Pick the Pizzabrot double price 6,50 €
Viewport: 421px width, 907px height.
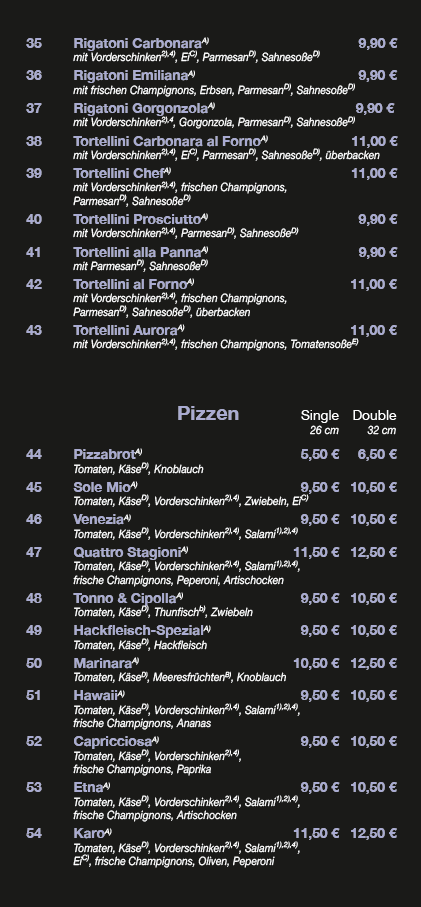coord(377,454)
